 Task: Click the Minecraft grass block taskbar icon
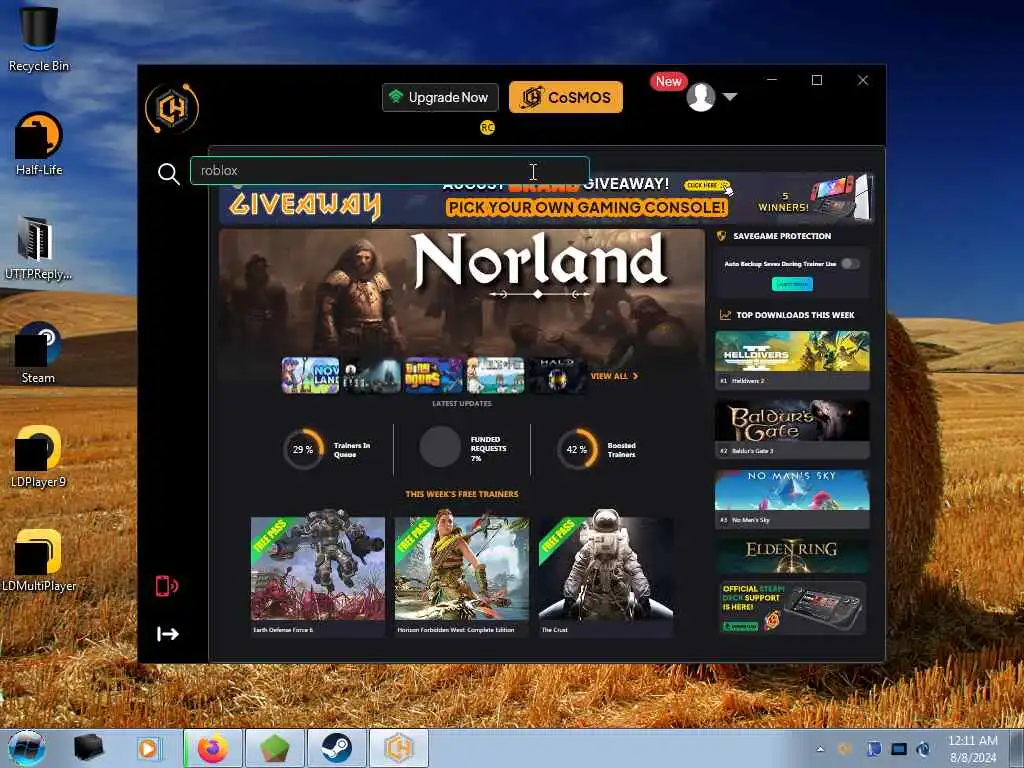(x=275, y=748)
